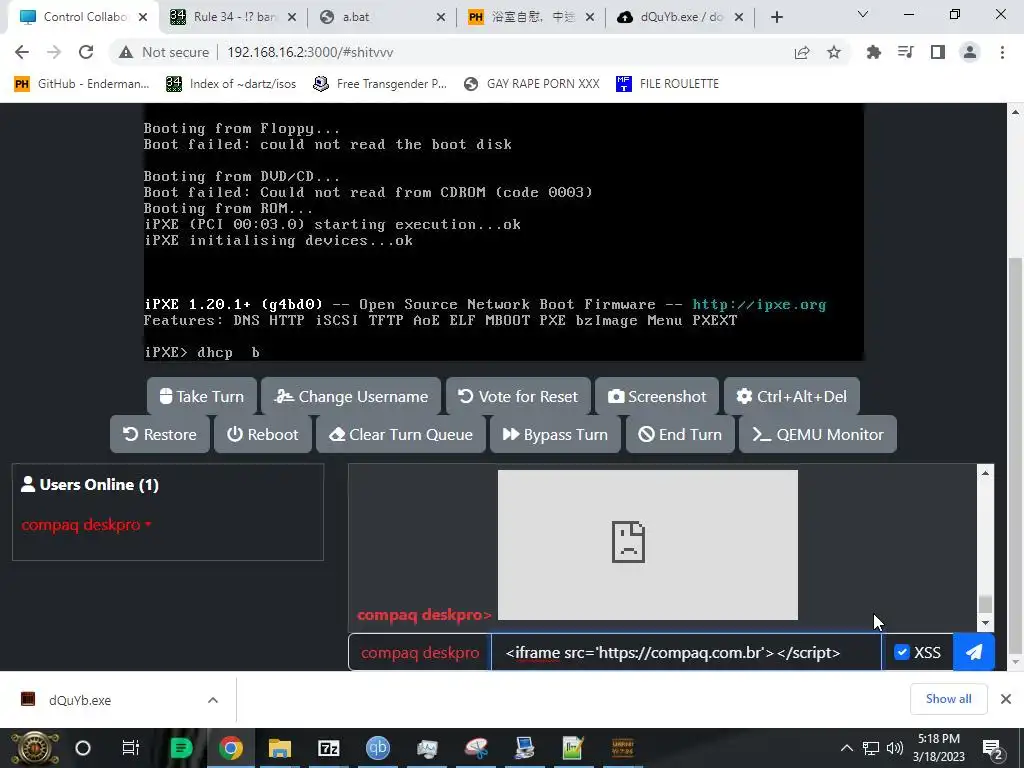Open Task View on the taskbar
1024x768 pixels.
pos(131,748)
